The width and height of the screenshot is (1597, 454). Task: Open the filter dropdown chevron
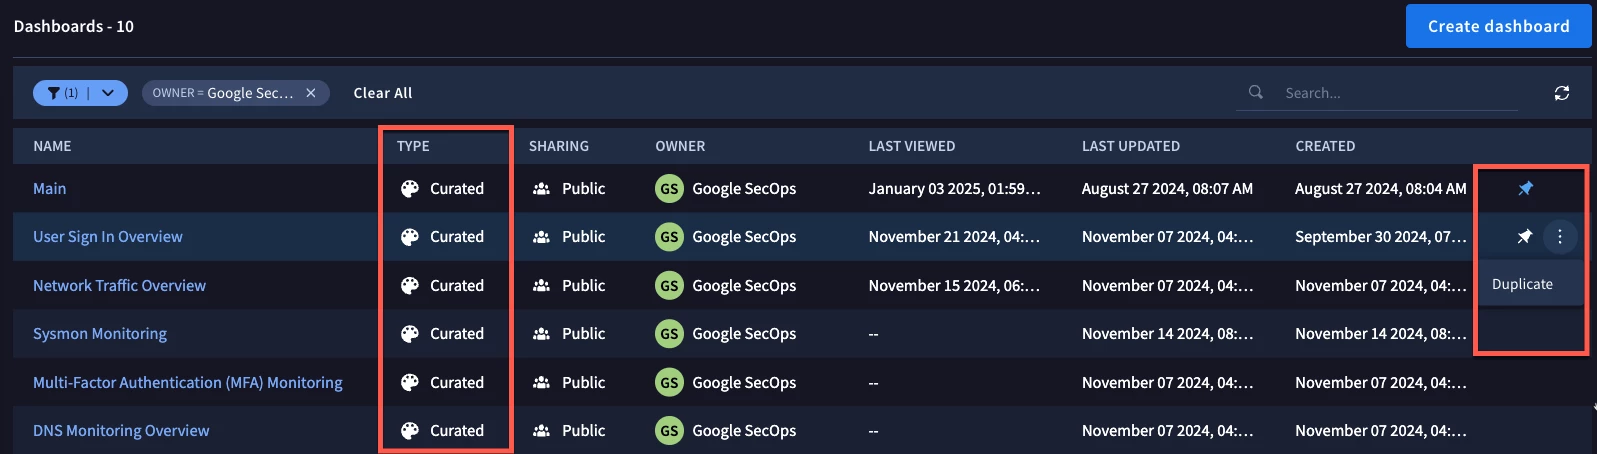(x=108, y=93)
